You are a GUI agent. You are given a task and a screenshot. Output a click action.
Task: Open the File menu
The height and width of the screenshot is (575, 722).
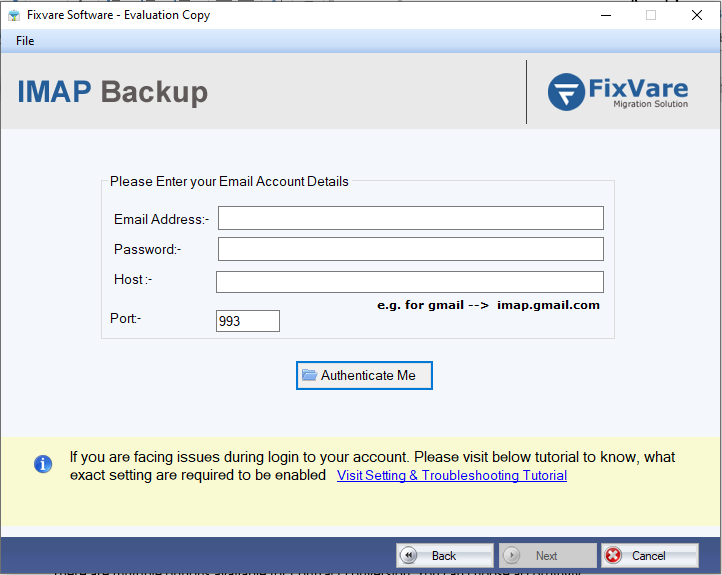25,41
